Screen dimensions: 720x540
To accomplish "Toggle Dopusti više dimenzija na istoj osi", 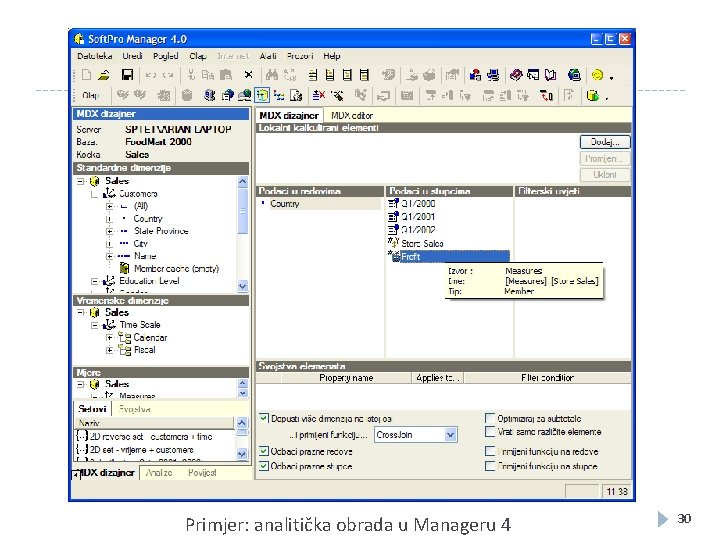I will (x=264, y=418).
